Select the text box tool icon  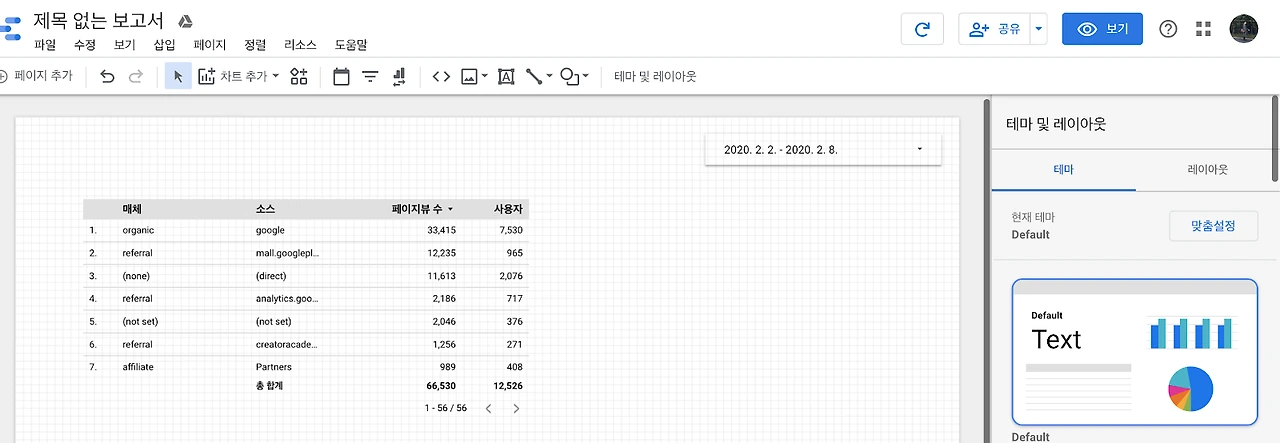click(505, 76)
